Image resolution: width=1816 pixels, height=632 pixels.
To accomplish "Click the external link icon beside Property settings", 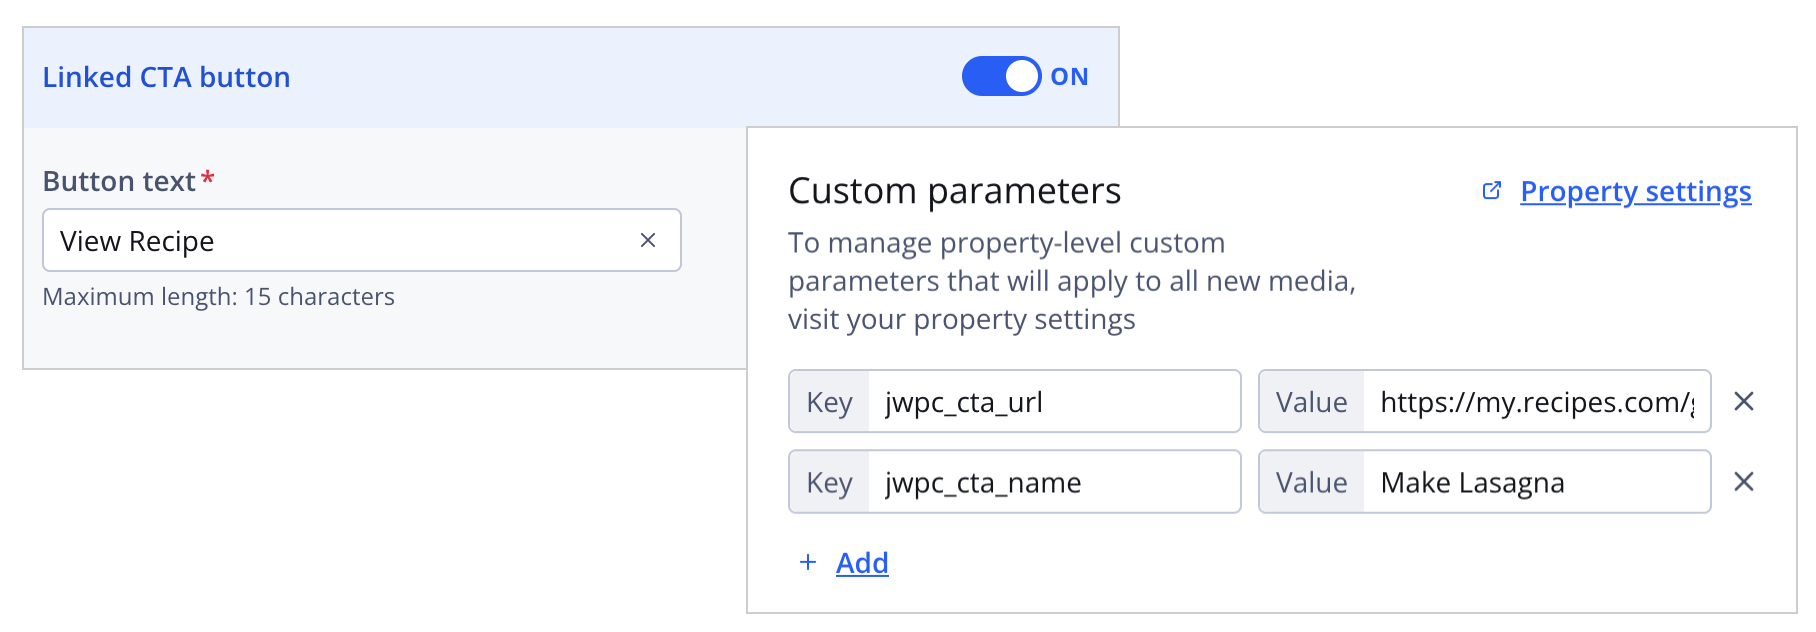I will (1493, 191).
